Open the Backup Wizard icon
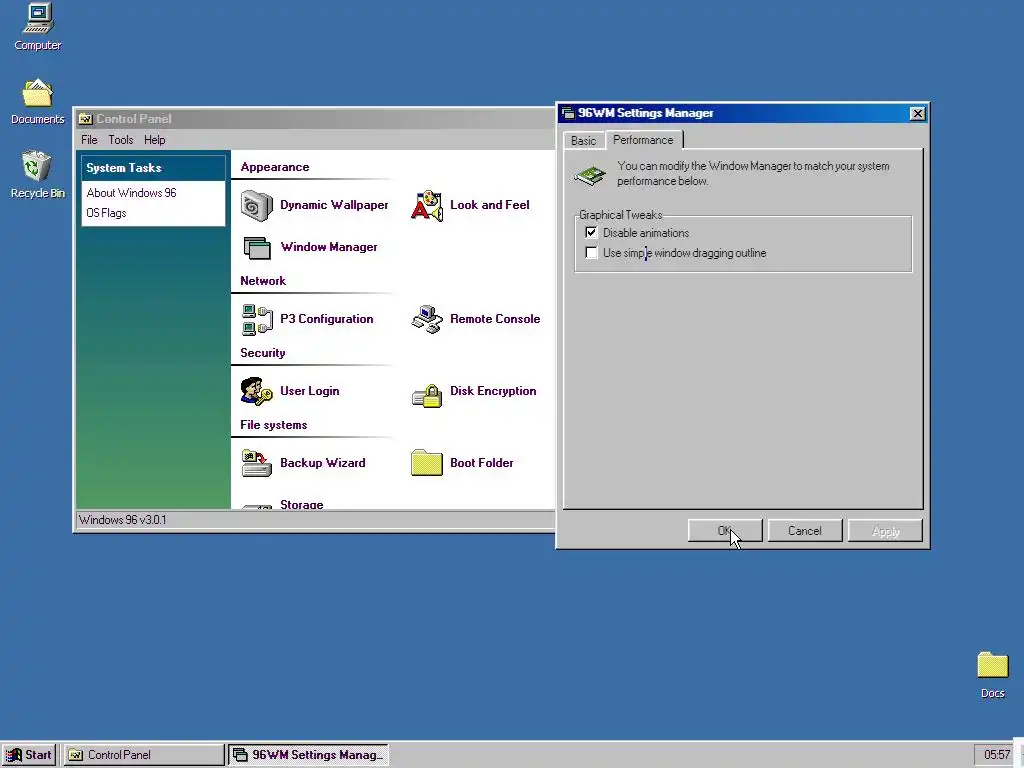This screenshot has height=768, width=1024. click(257, 463)
